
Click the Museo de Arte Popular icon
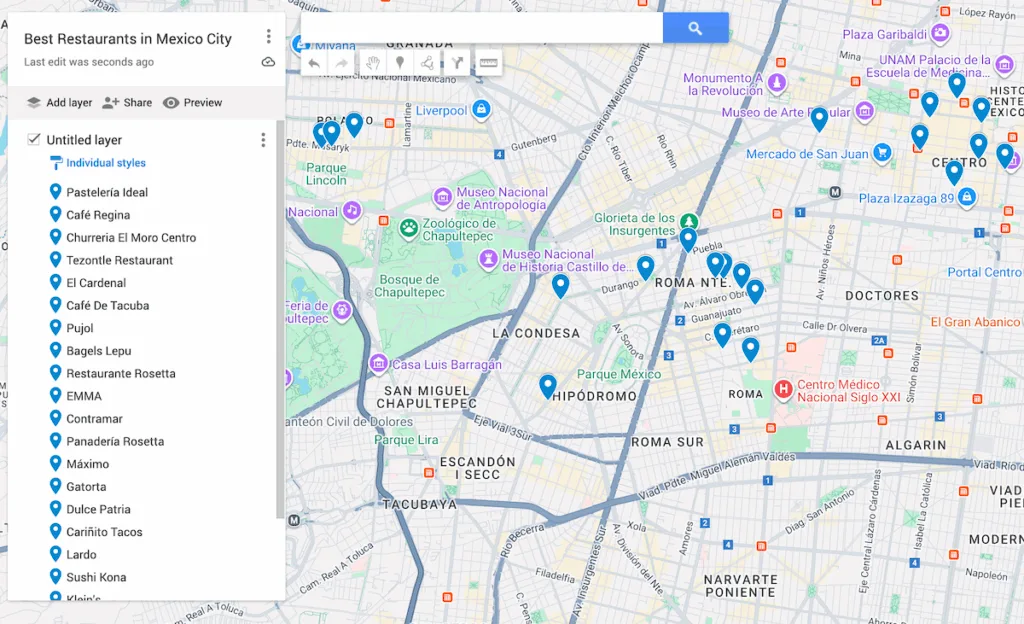[864, 111]
